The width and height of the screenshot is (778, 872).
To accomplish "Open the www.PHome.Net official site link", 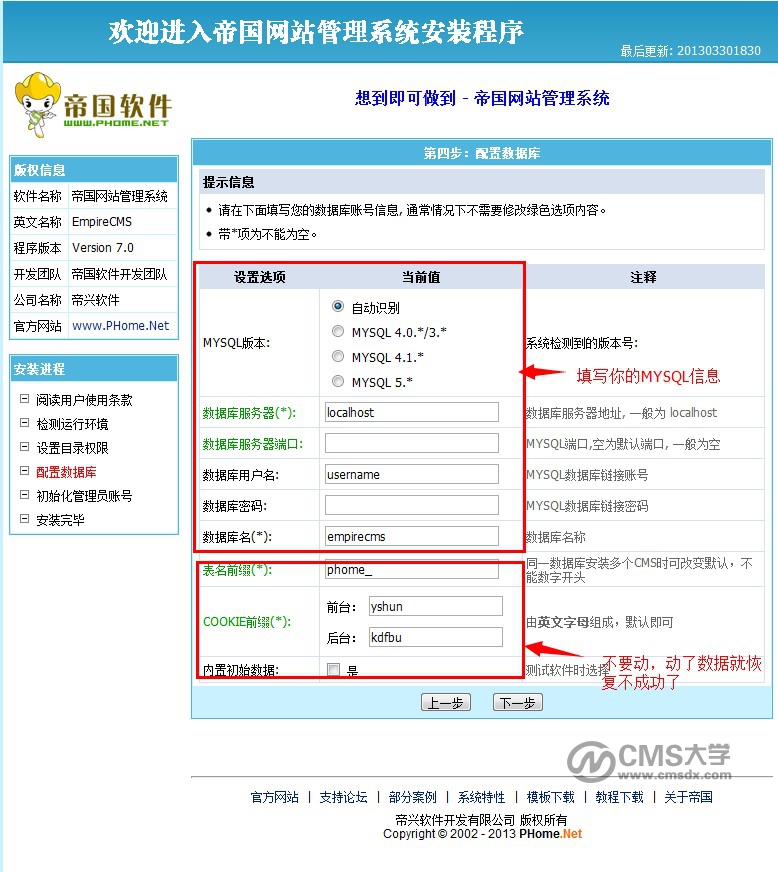I will coord(121,325).
